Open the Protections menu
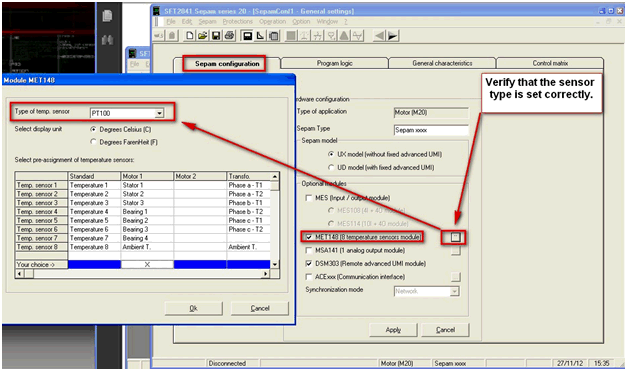Screen dimensions: 627x371 [x=238, y=22]
